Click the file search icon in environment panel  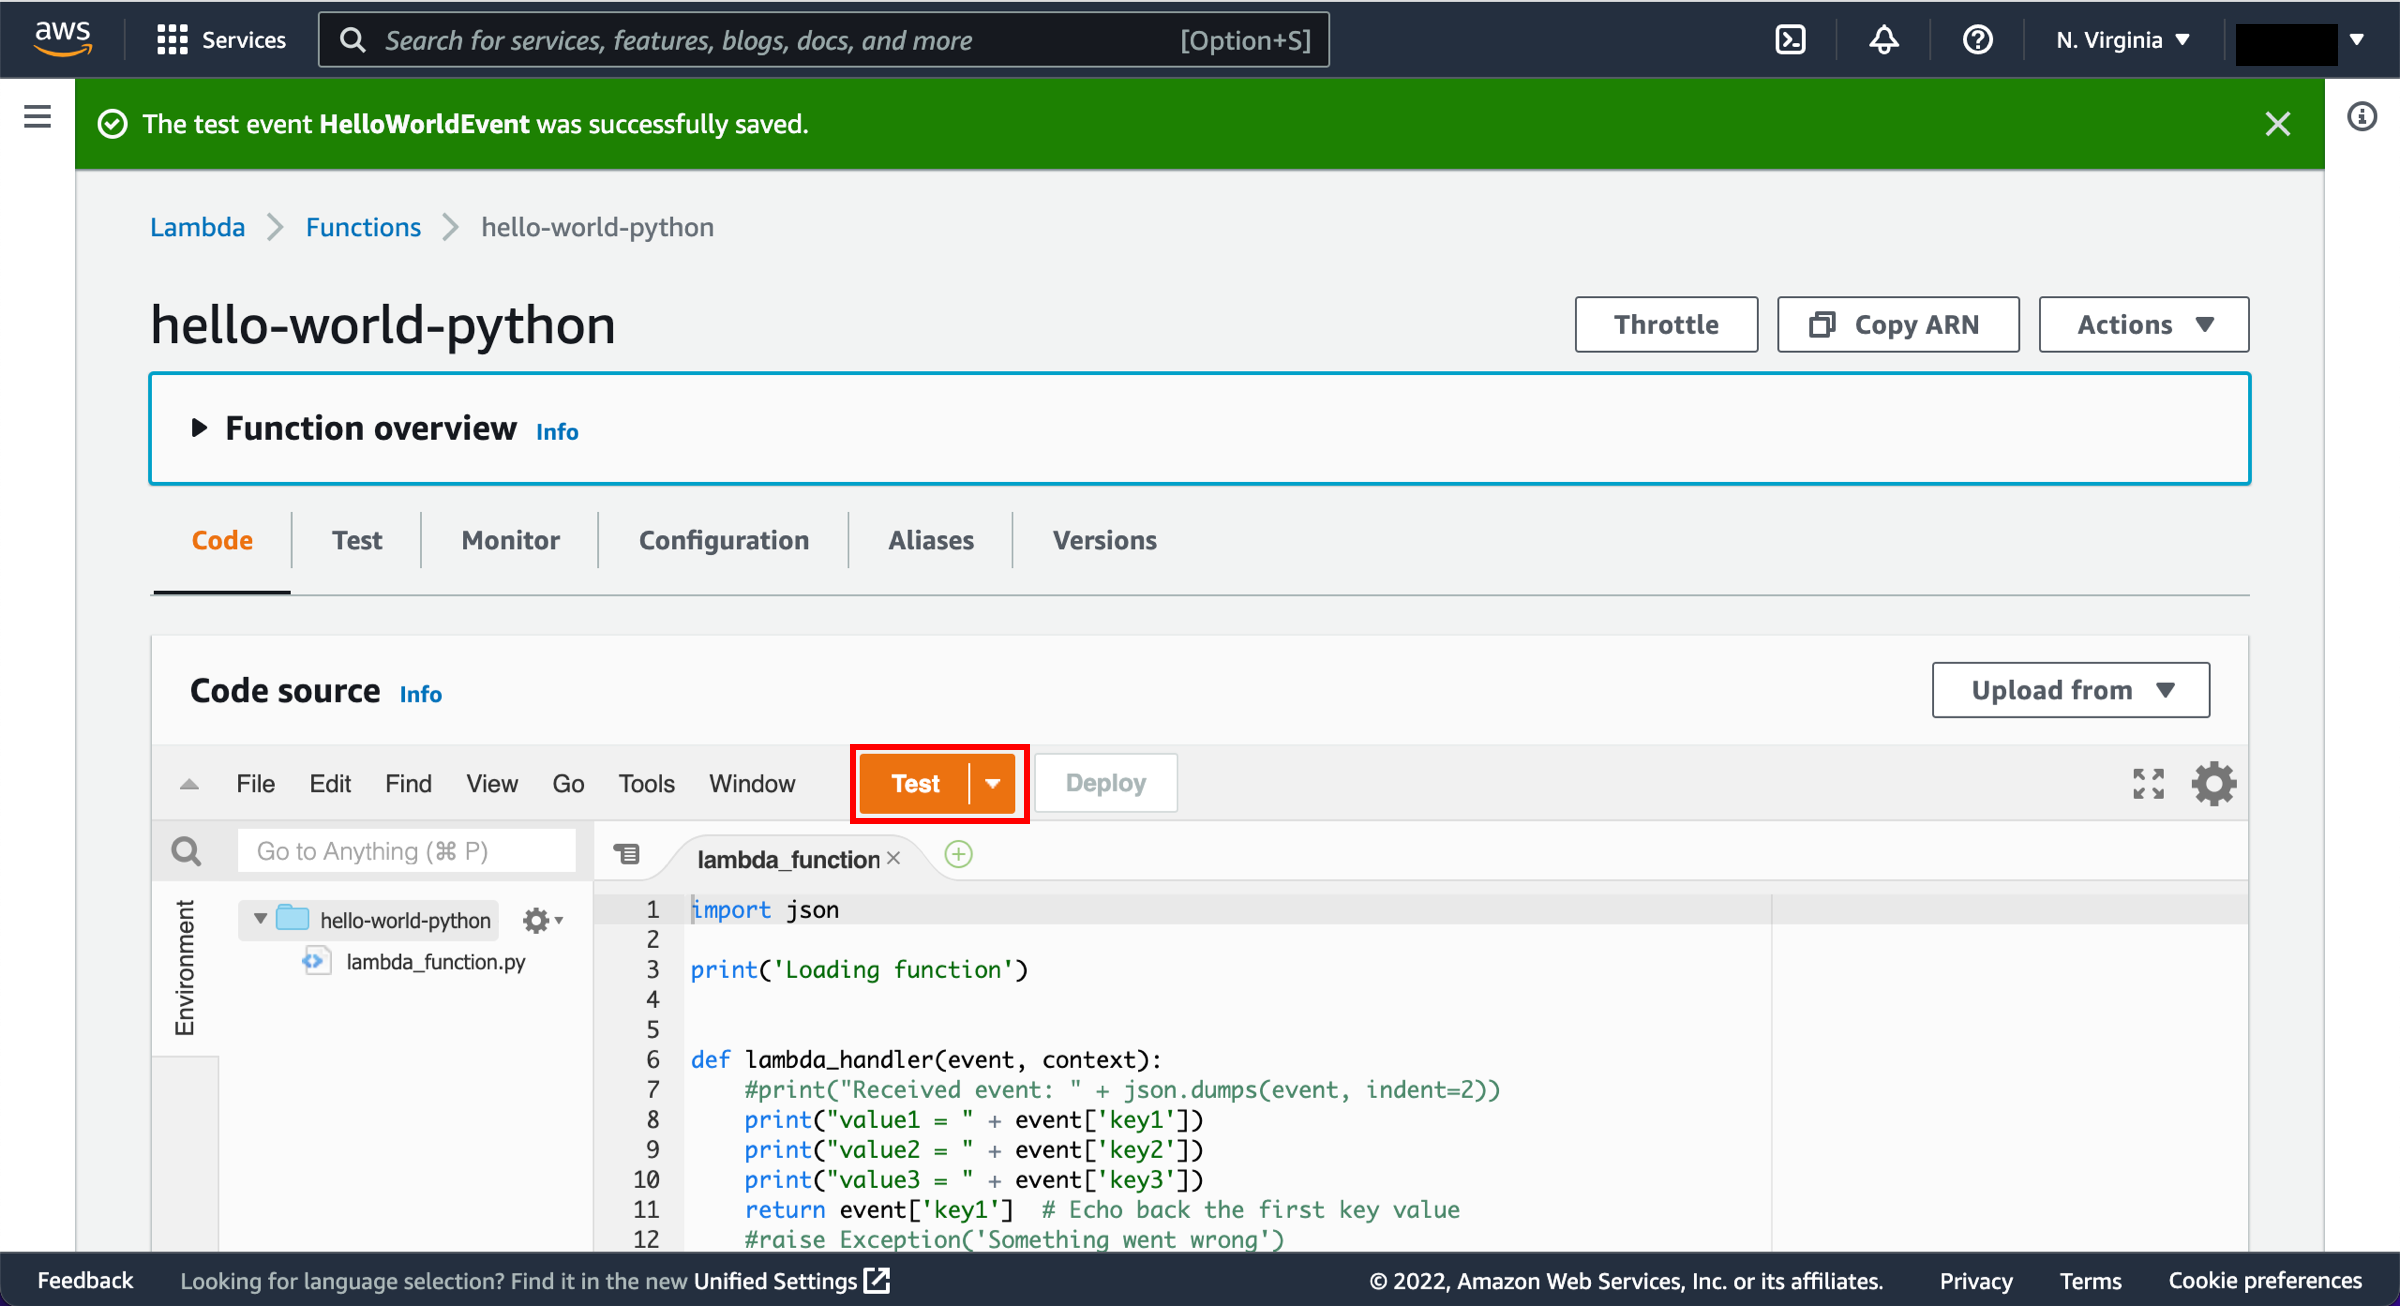pyautogui.click(x=185, y=851)
